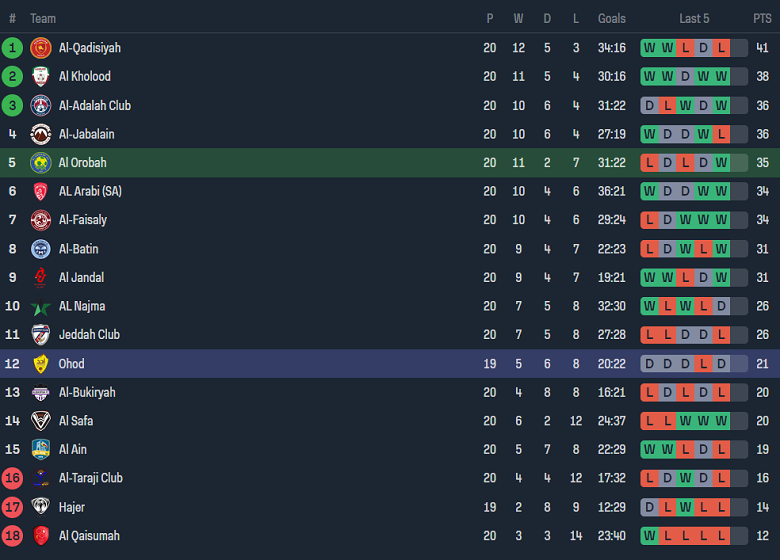The width and height of the screenshot is (780, 560).
Task: Click the Al-Qadisiyah club crest icon
Action: pyautogui.click(x=41, y=48)
